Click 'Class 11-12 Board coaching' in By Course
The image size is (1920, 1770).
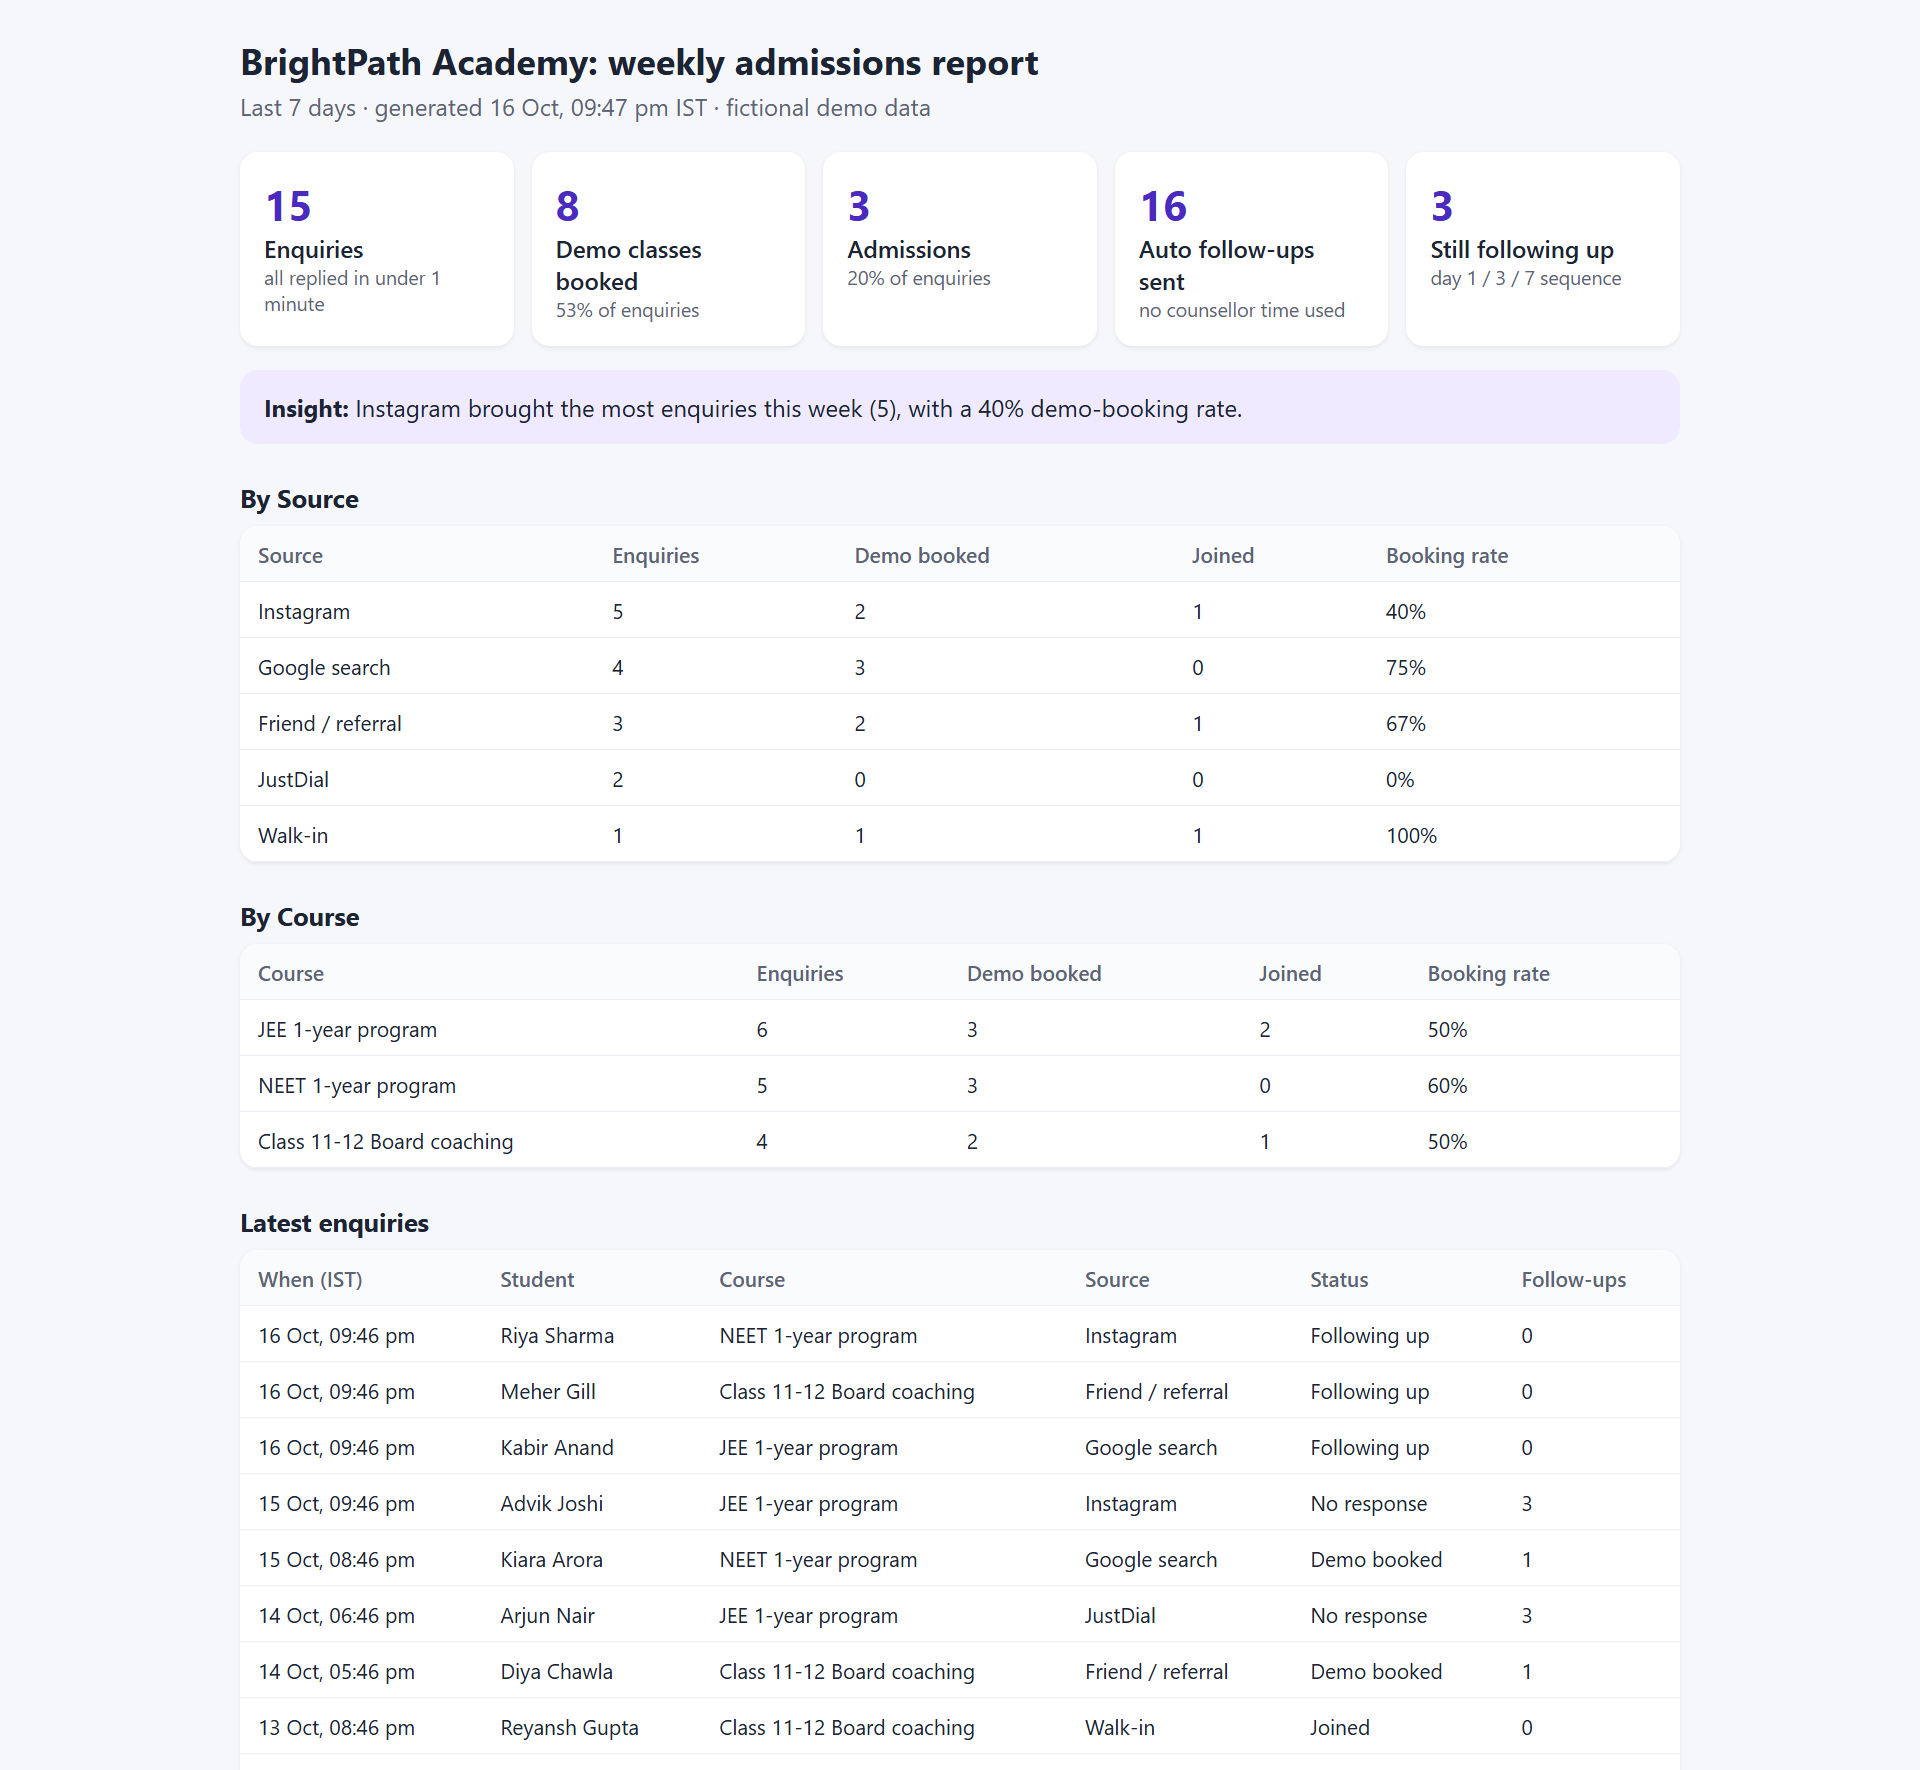click(x=386, y=1141)
